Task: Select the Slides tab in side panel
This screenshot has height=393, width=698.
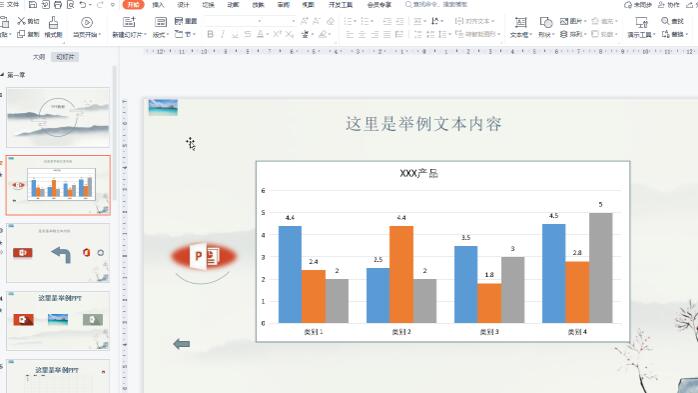Action: tap(65, 57)
